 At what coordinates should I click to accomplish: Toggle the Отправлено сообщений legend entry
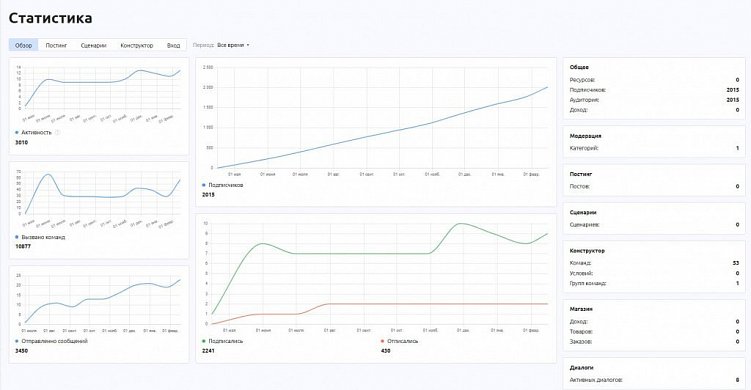tap(51, 341)
